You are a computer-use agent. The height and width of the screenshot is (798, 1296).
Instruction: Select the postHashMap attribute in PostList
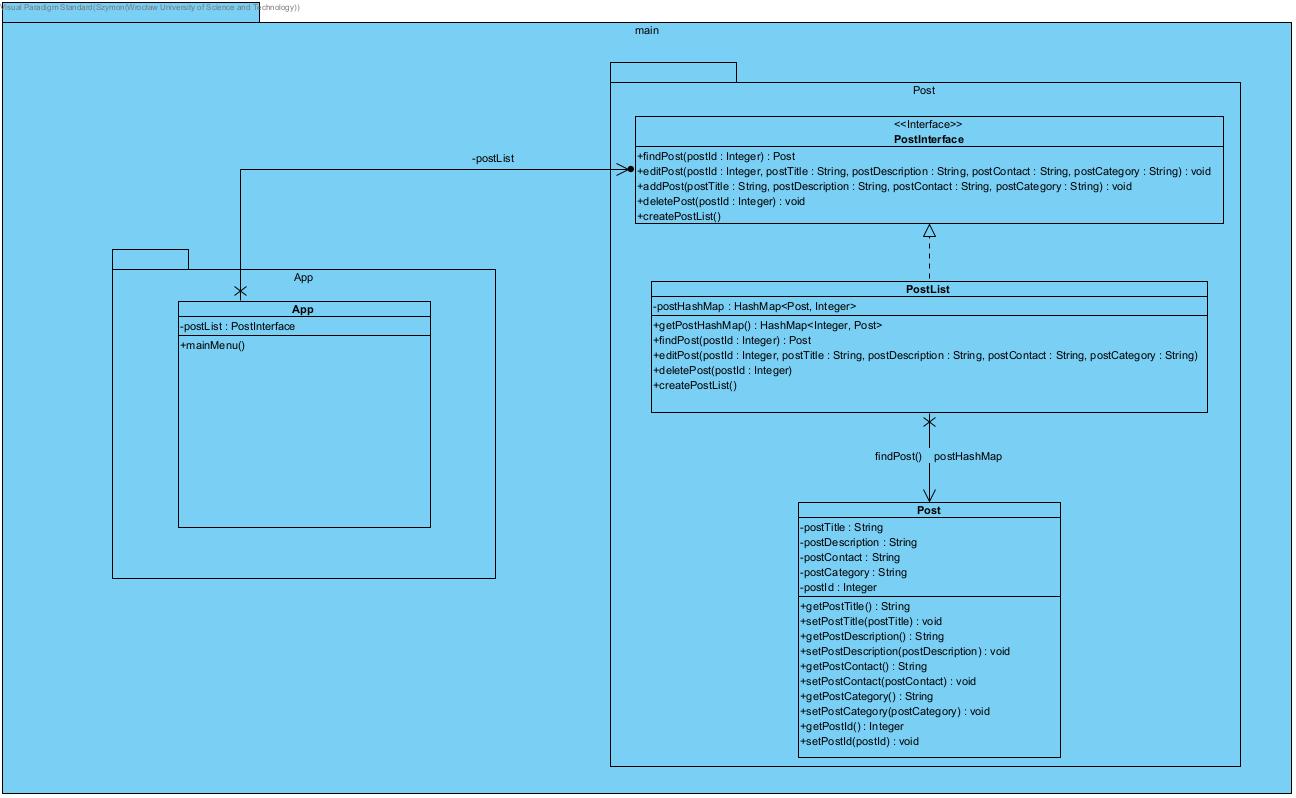click(756, 305)
